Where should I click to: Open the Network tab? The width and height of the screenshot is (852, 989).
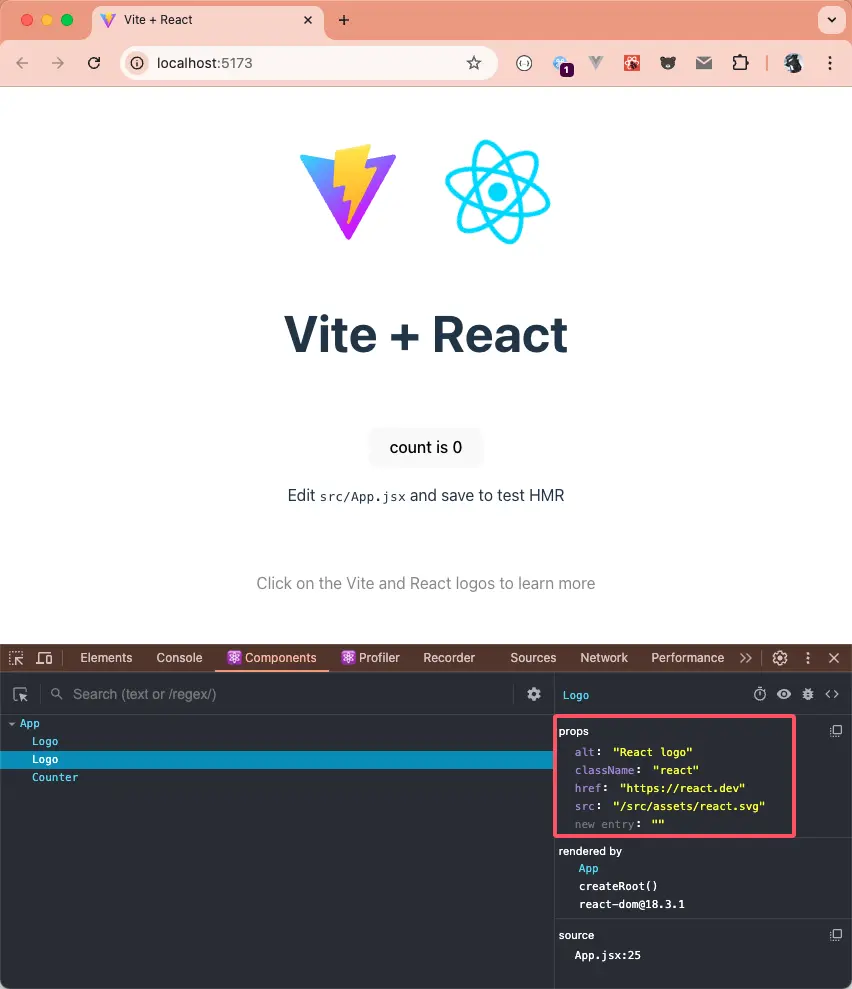tap(604, 658)
